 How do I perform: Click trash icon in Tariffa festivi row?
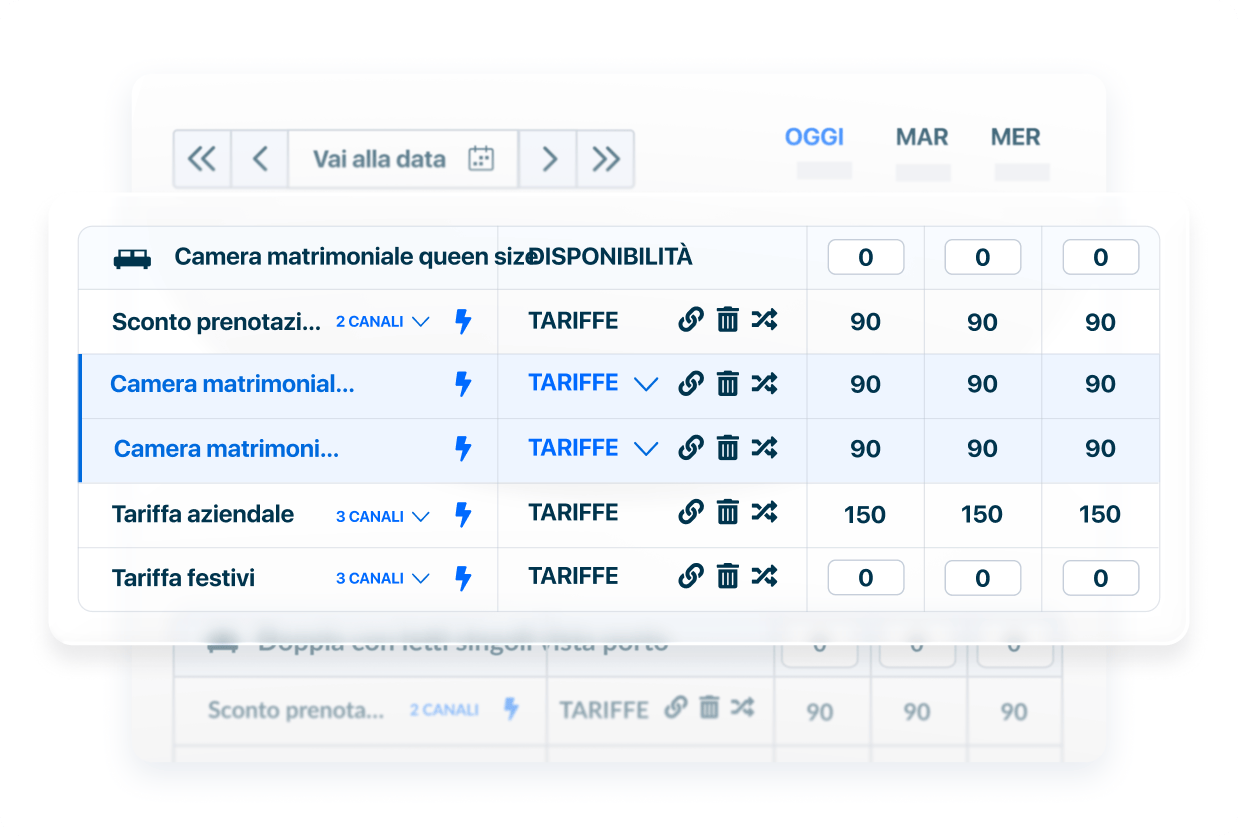click(x=728, y=576)
